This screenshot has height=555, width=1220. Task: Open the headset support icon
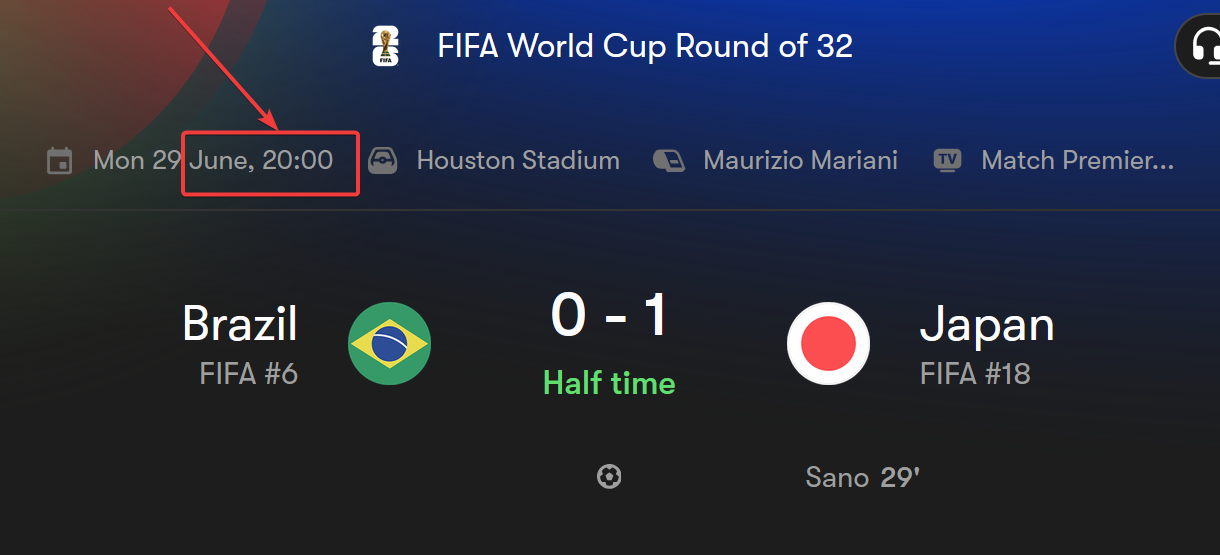(x=1203, y=46)
